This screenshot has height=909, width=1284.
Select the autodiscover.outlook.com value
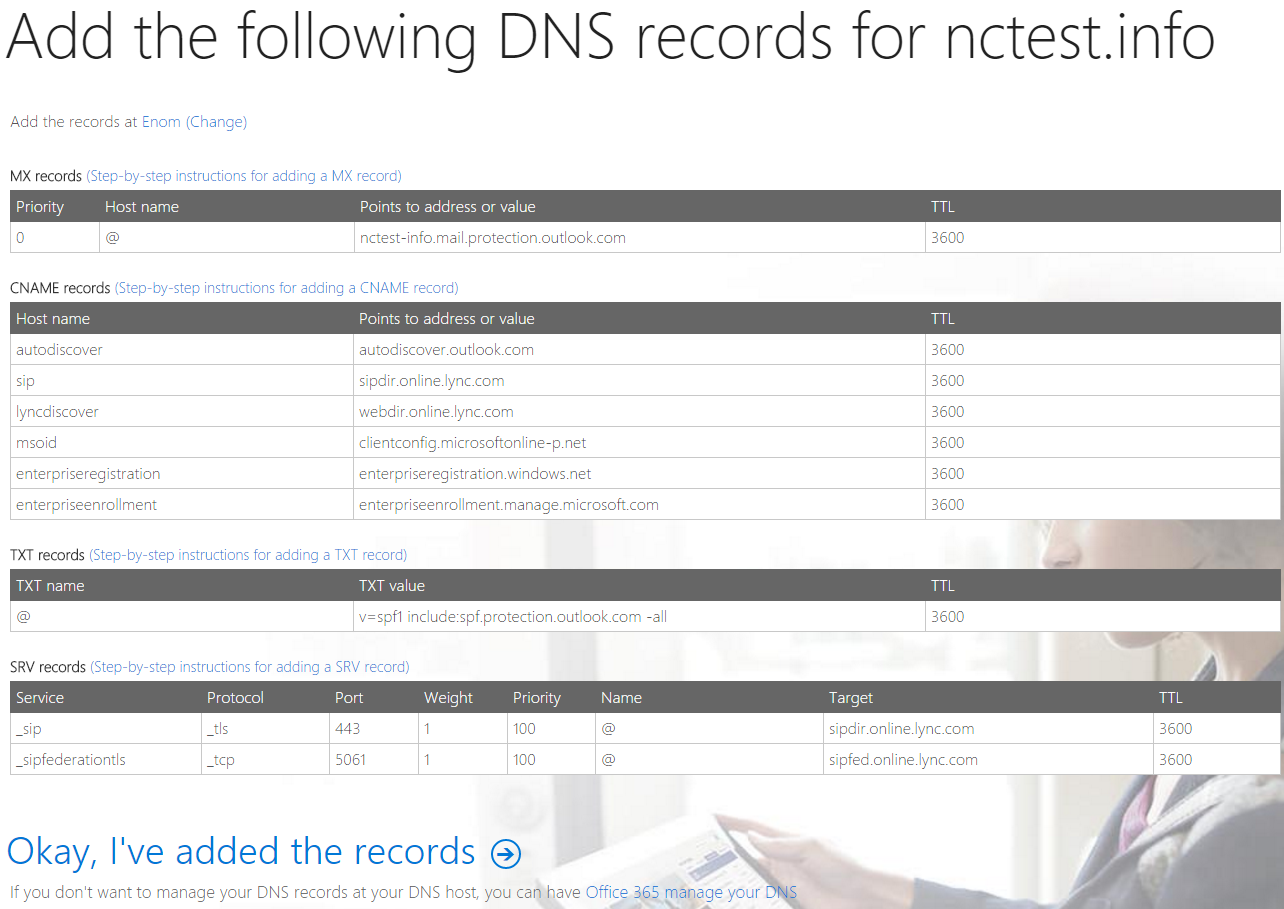(446, 350)
